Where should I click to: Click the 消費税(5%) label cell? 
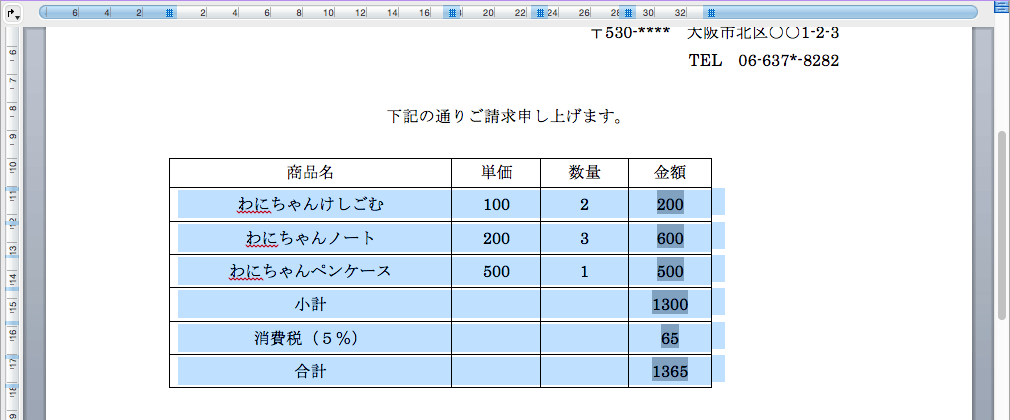click(x=310, y=338)
